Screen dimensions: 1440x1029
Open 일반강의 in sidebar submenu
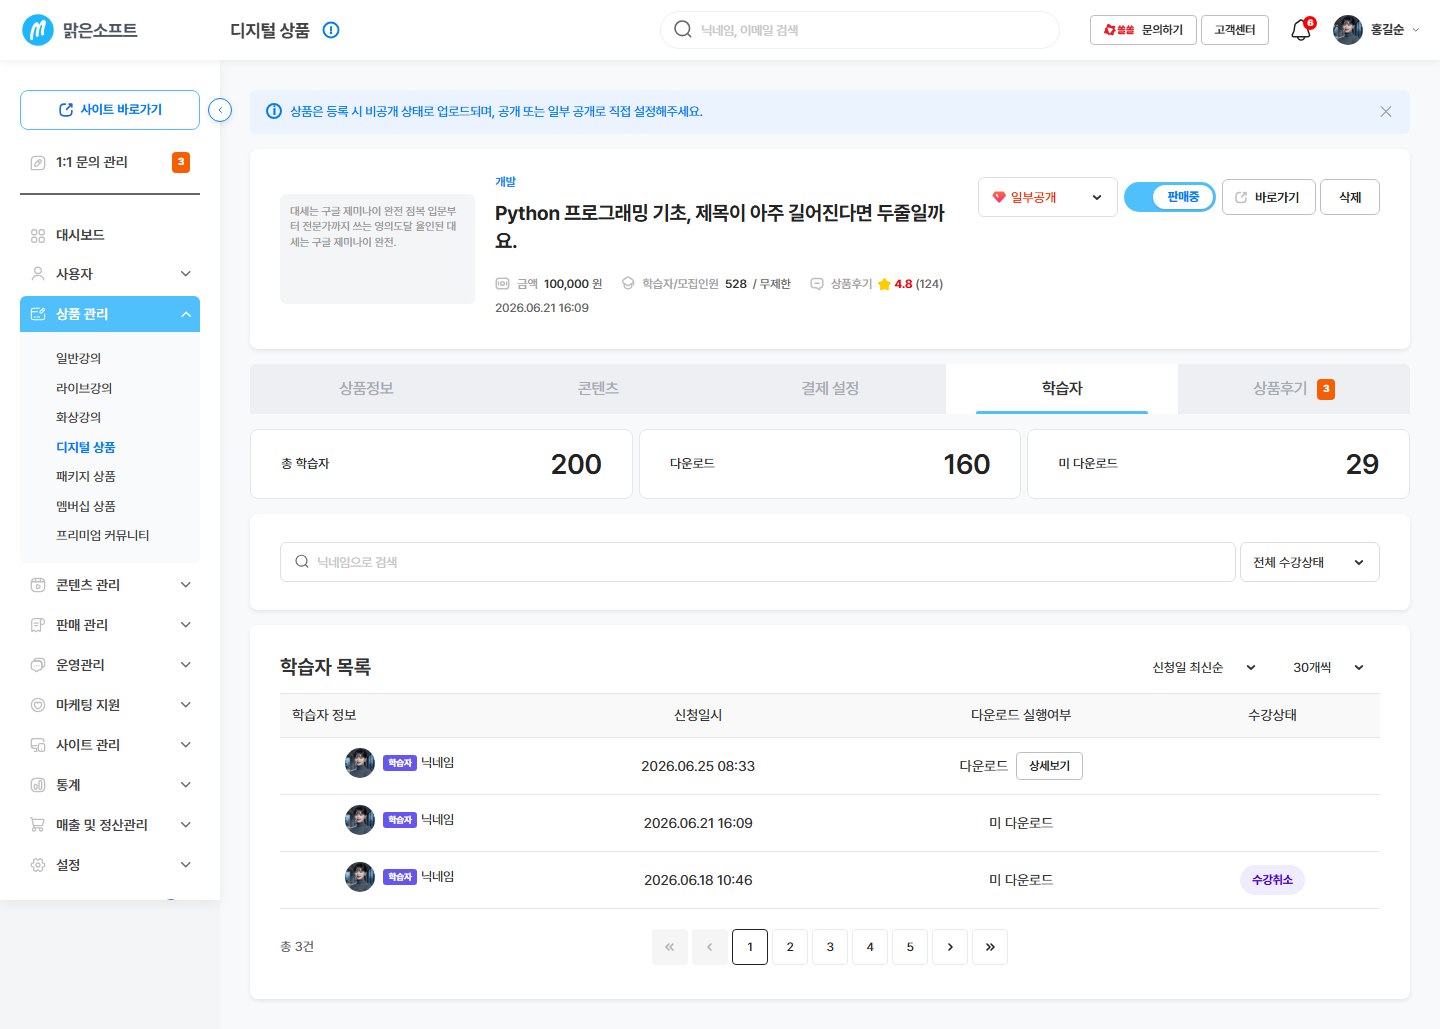[79, 358]
